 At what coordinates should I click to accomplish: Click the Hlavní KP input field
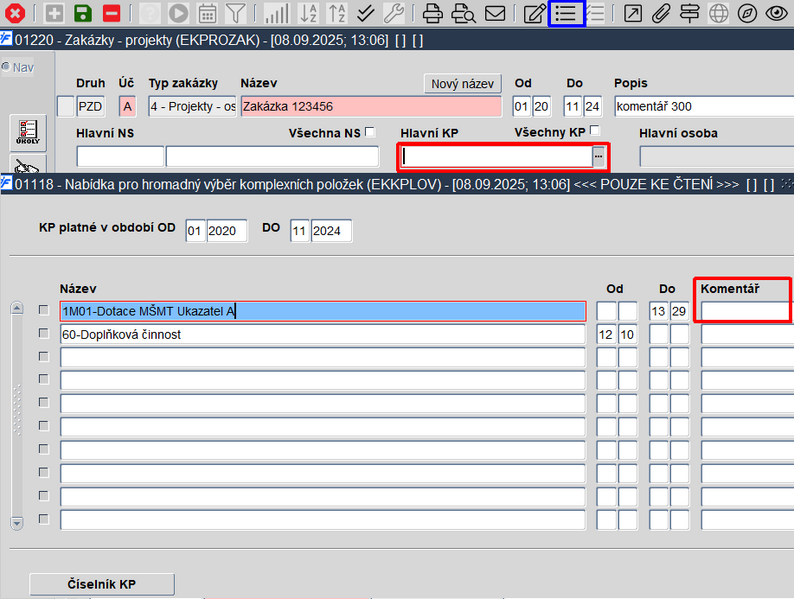[496, 156]
